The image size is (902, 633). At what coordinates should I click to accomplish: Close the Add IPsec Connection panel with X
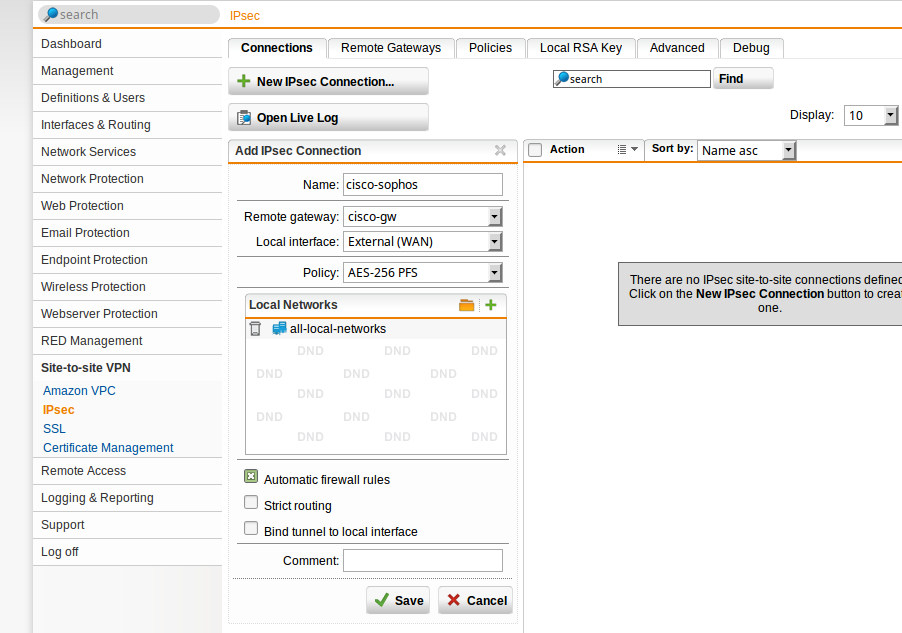(x=500, y=151)
